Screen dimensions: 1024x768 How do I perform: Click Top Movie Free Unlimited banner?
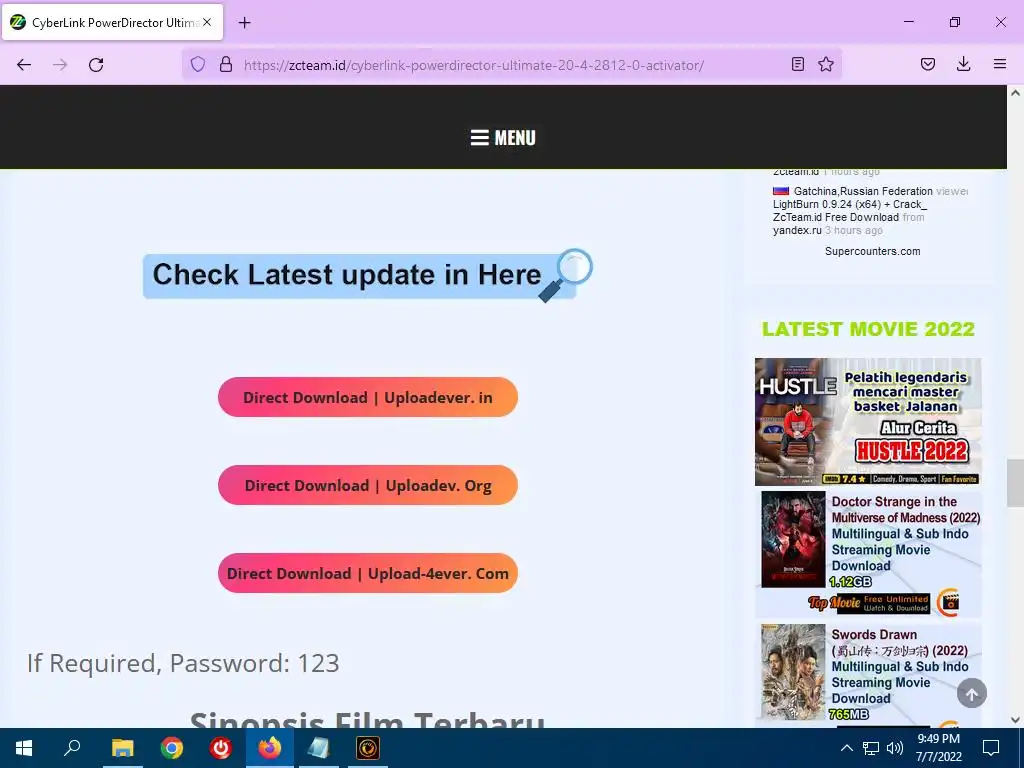(883, 603)
